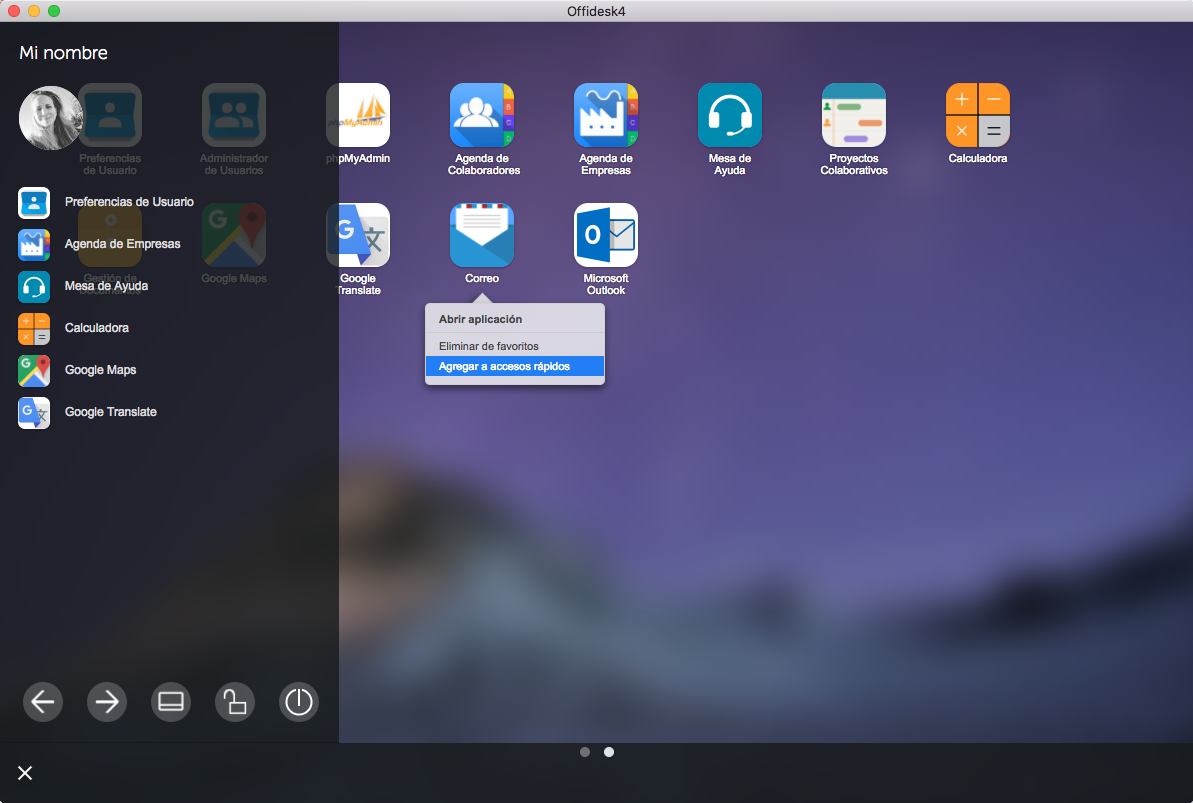Choose Abrir aplicación from context menu

pos(515,319)
